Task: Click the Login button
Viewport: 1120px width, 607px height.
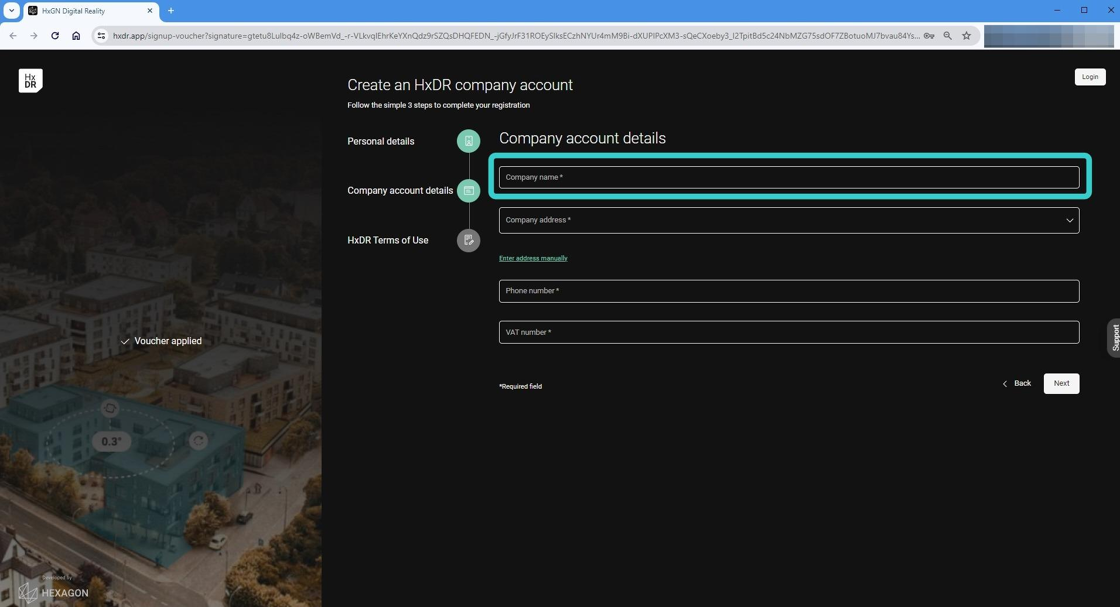Action: 1090,77
